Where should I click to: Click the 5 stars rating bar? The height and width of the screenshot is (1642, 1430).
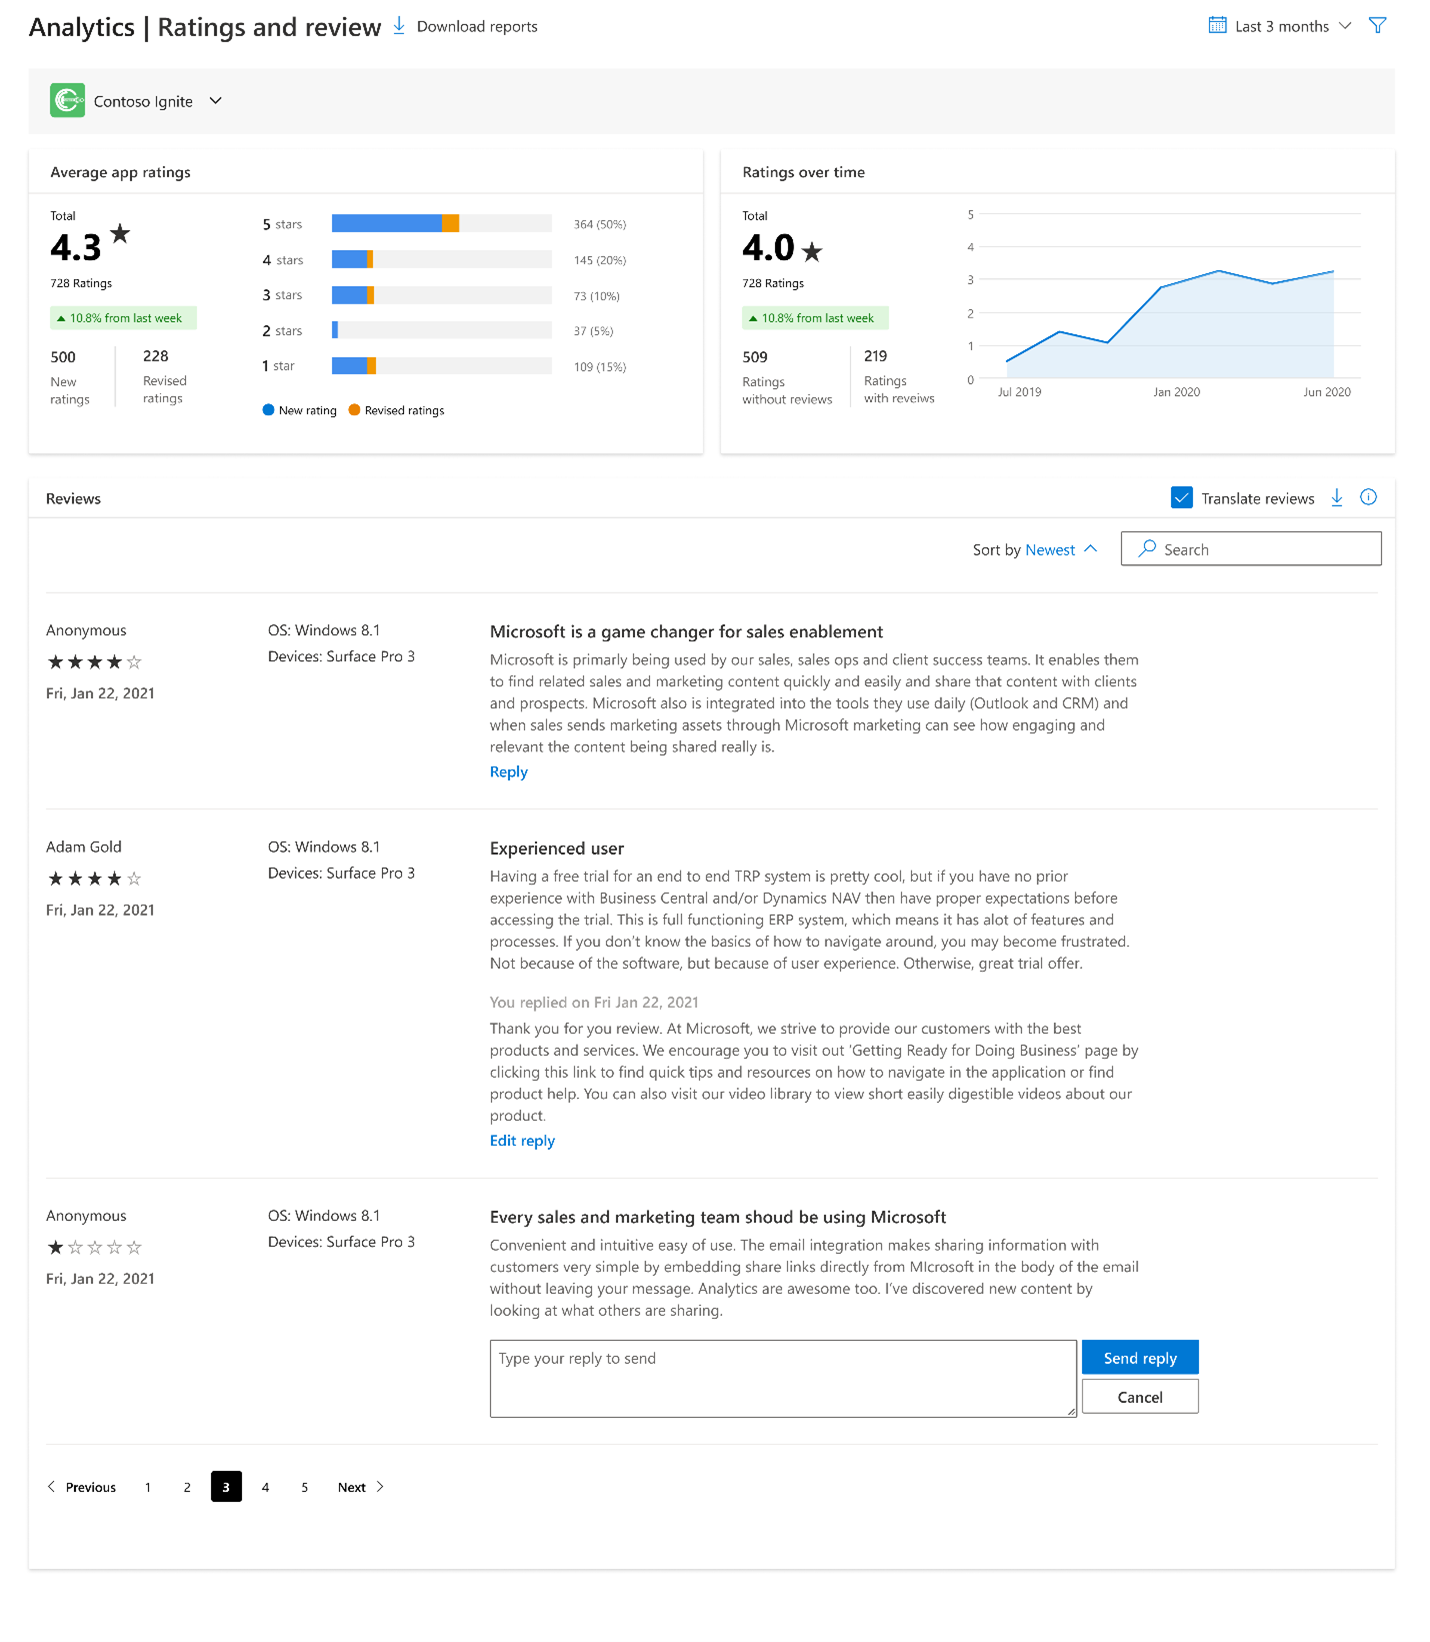click(442, 224)
